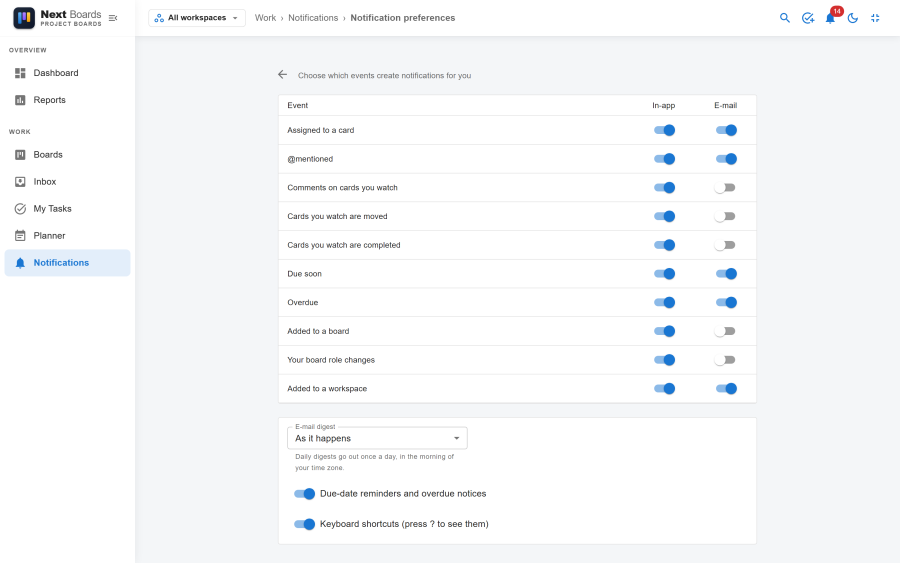
Task: Disable in-app for Added to a board
Action: pyautogui.click(x=664, y=331)
